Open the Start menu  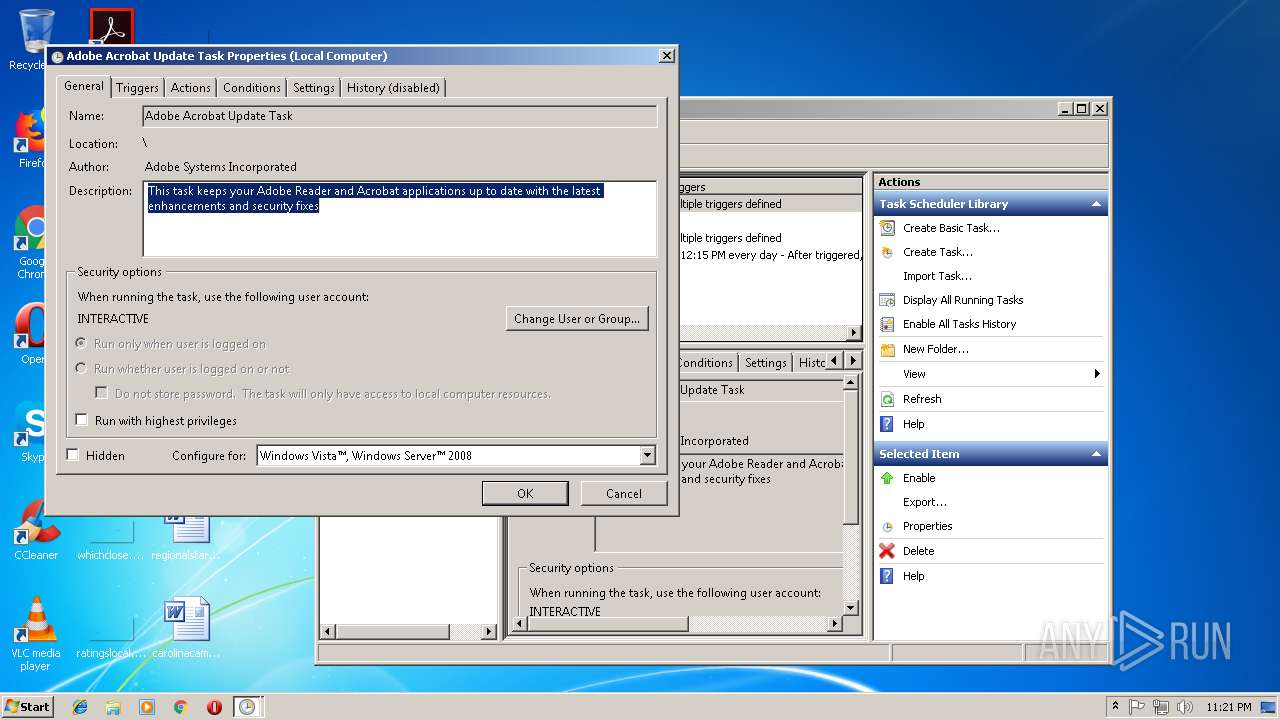tap(27, 707)
